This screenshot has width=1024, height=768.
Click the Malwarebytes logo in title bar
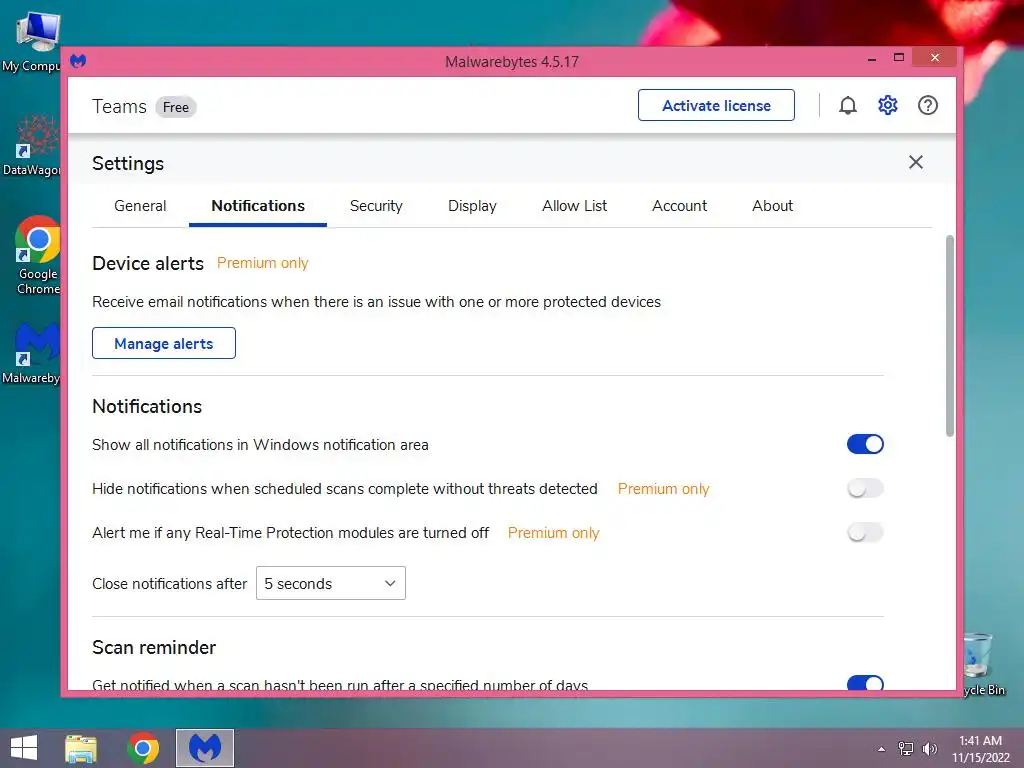click(78, 61)
